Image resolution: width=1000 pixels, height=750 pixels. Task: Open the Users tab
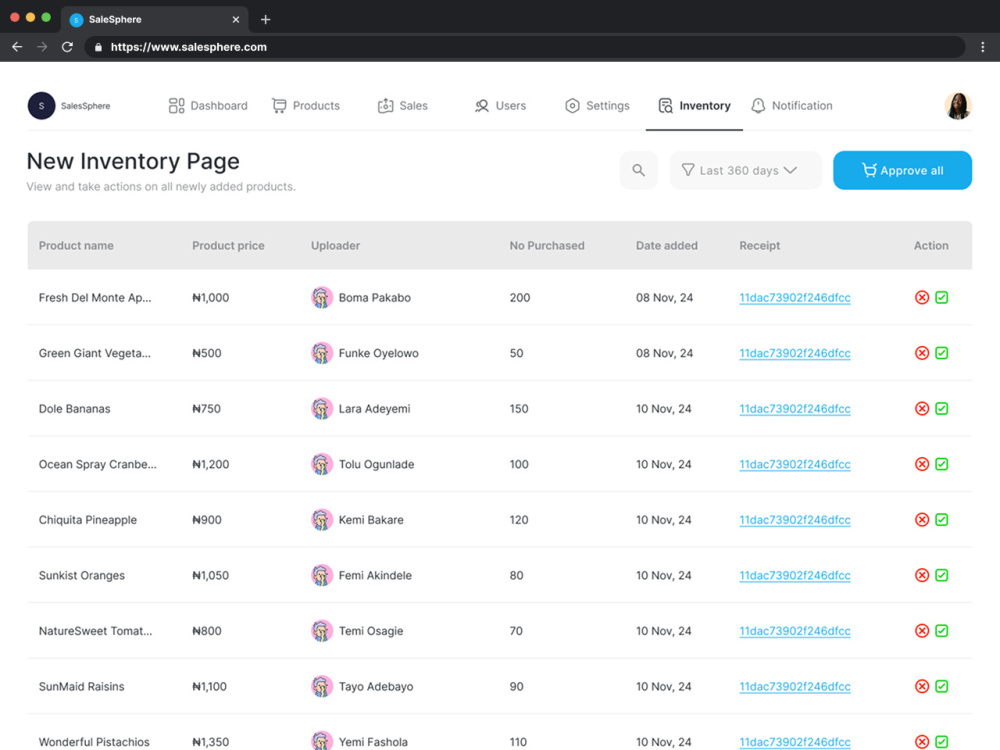pyautogui.click(x=500, y=106)
